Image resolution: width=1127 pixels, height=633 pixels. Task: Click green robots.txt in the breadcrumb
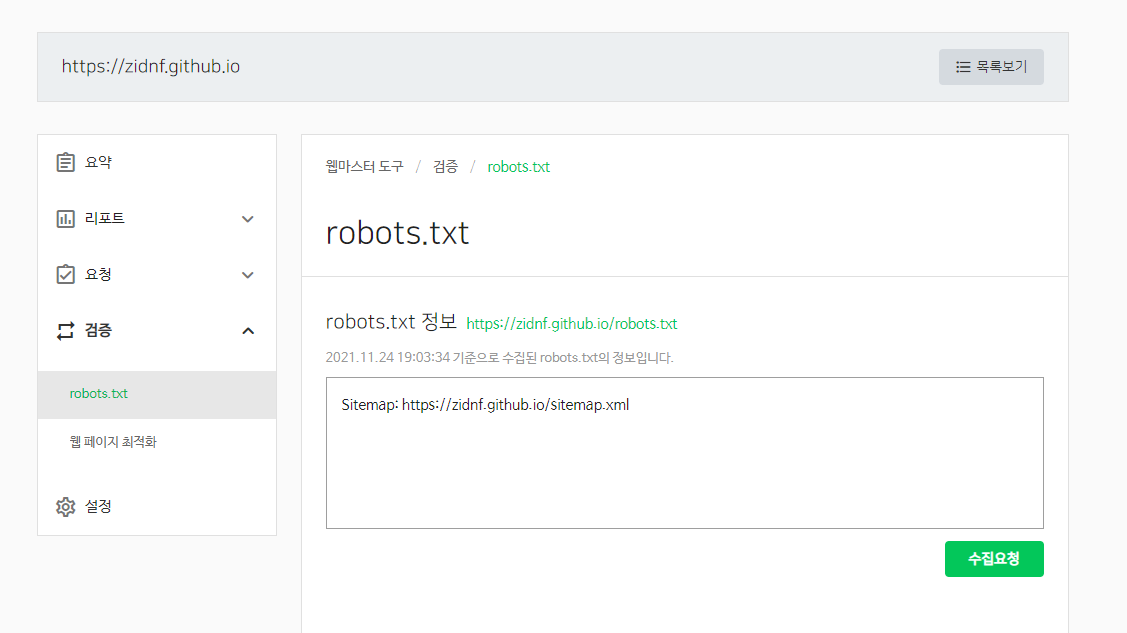pyautogui.click(x=518, y=167)
